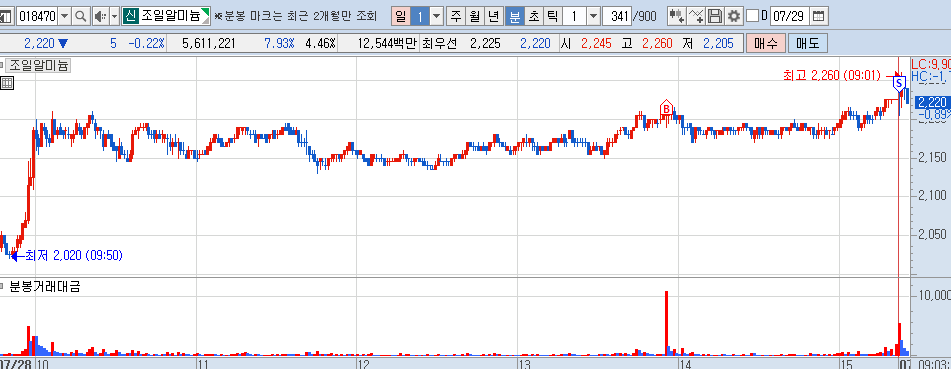Click the minute interval value field

574,16
